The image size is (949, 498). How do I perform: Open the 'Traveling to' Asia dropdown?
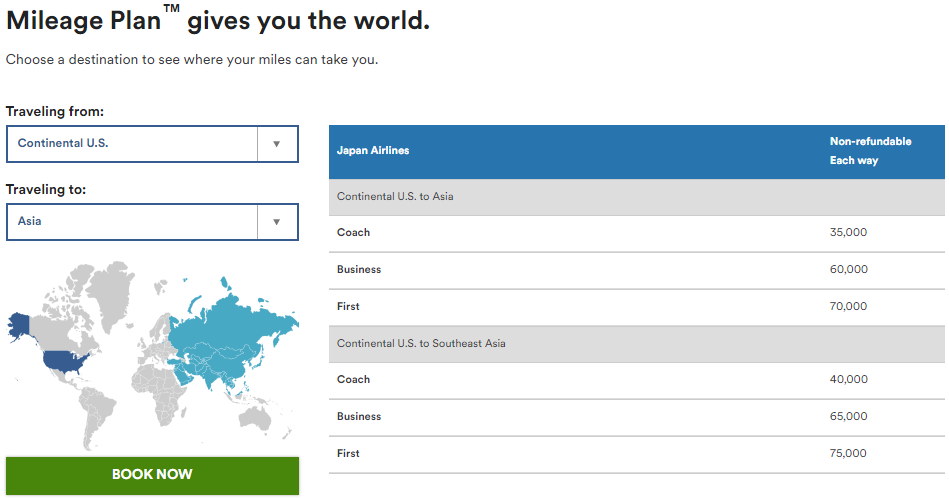click(x=152, y=222)
